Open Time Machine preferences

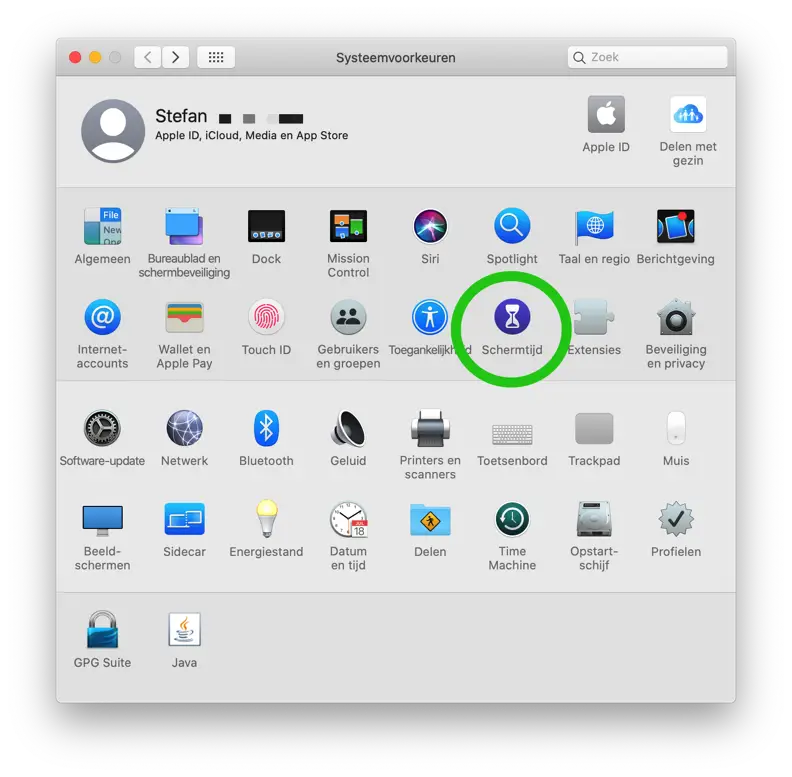512,519
